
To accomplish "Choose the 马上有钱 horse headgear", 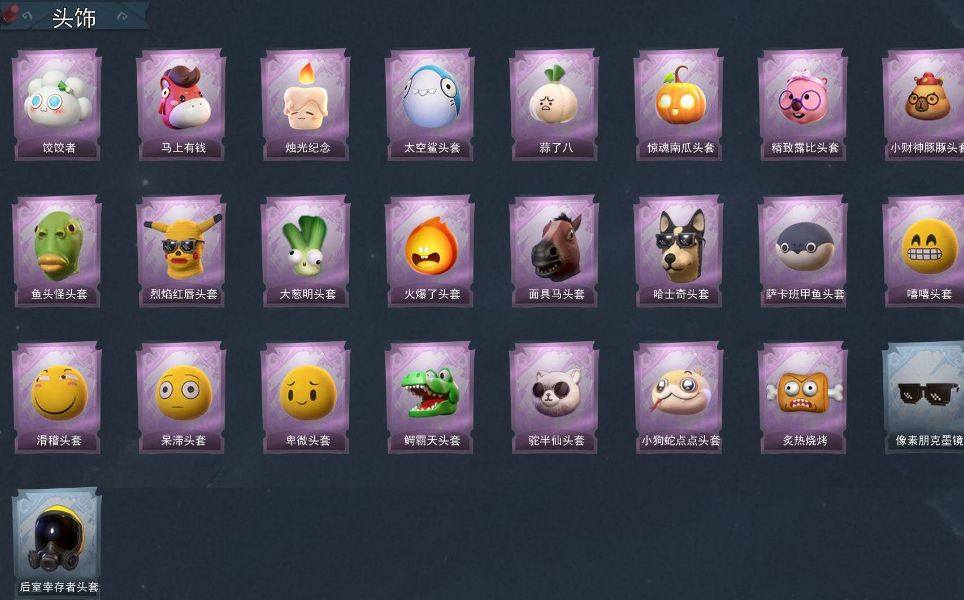I will 181,105.
